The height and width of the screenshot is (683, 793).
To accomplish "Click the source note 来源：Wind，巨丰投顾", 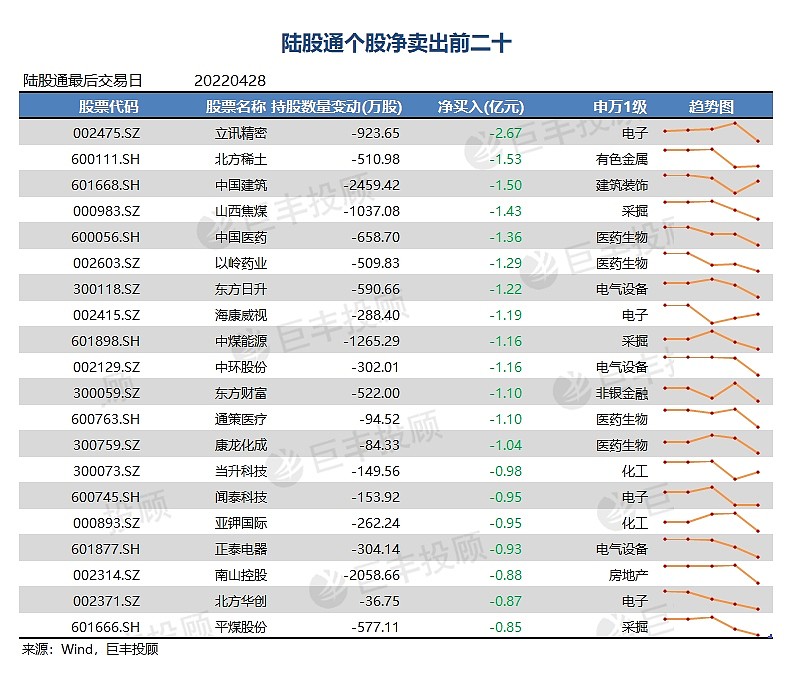I will coord(90,649).
